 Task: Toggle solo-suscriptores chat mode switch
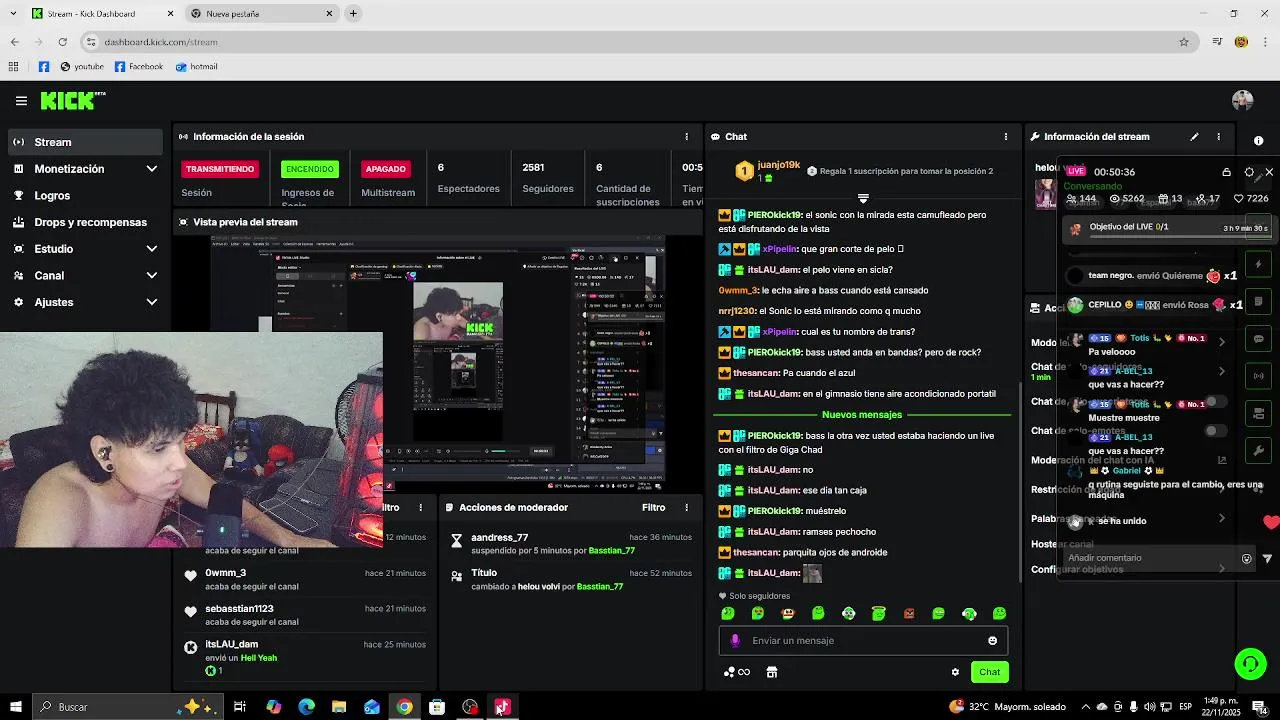(x=1215, y=401)
